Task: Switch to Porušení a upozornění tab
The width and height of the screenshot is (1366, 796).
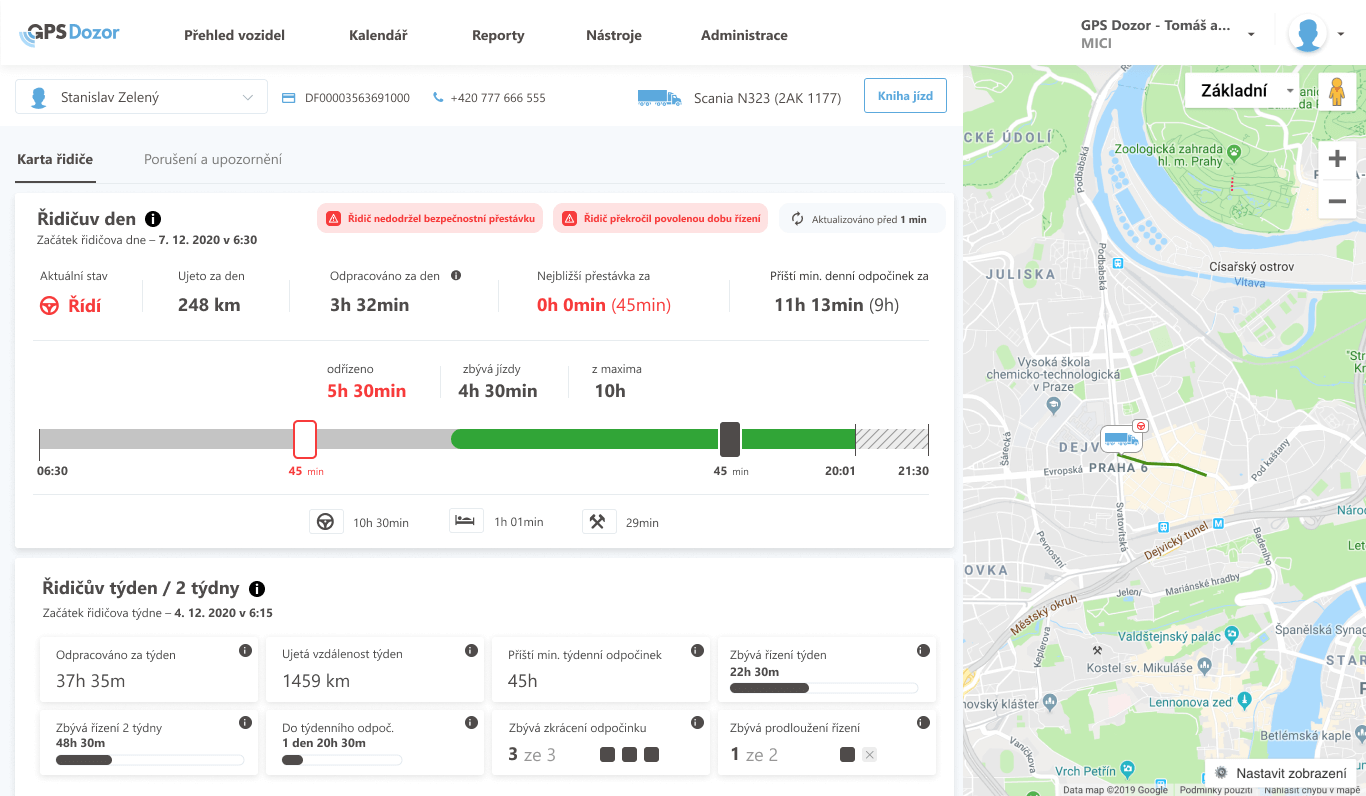Action: pos(213,159)
